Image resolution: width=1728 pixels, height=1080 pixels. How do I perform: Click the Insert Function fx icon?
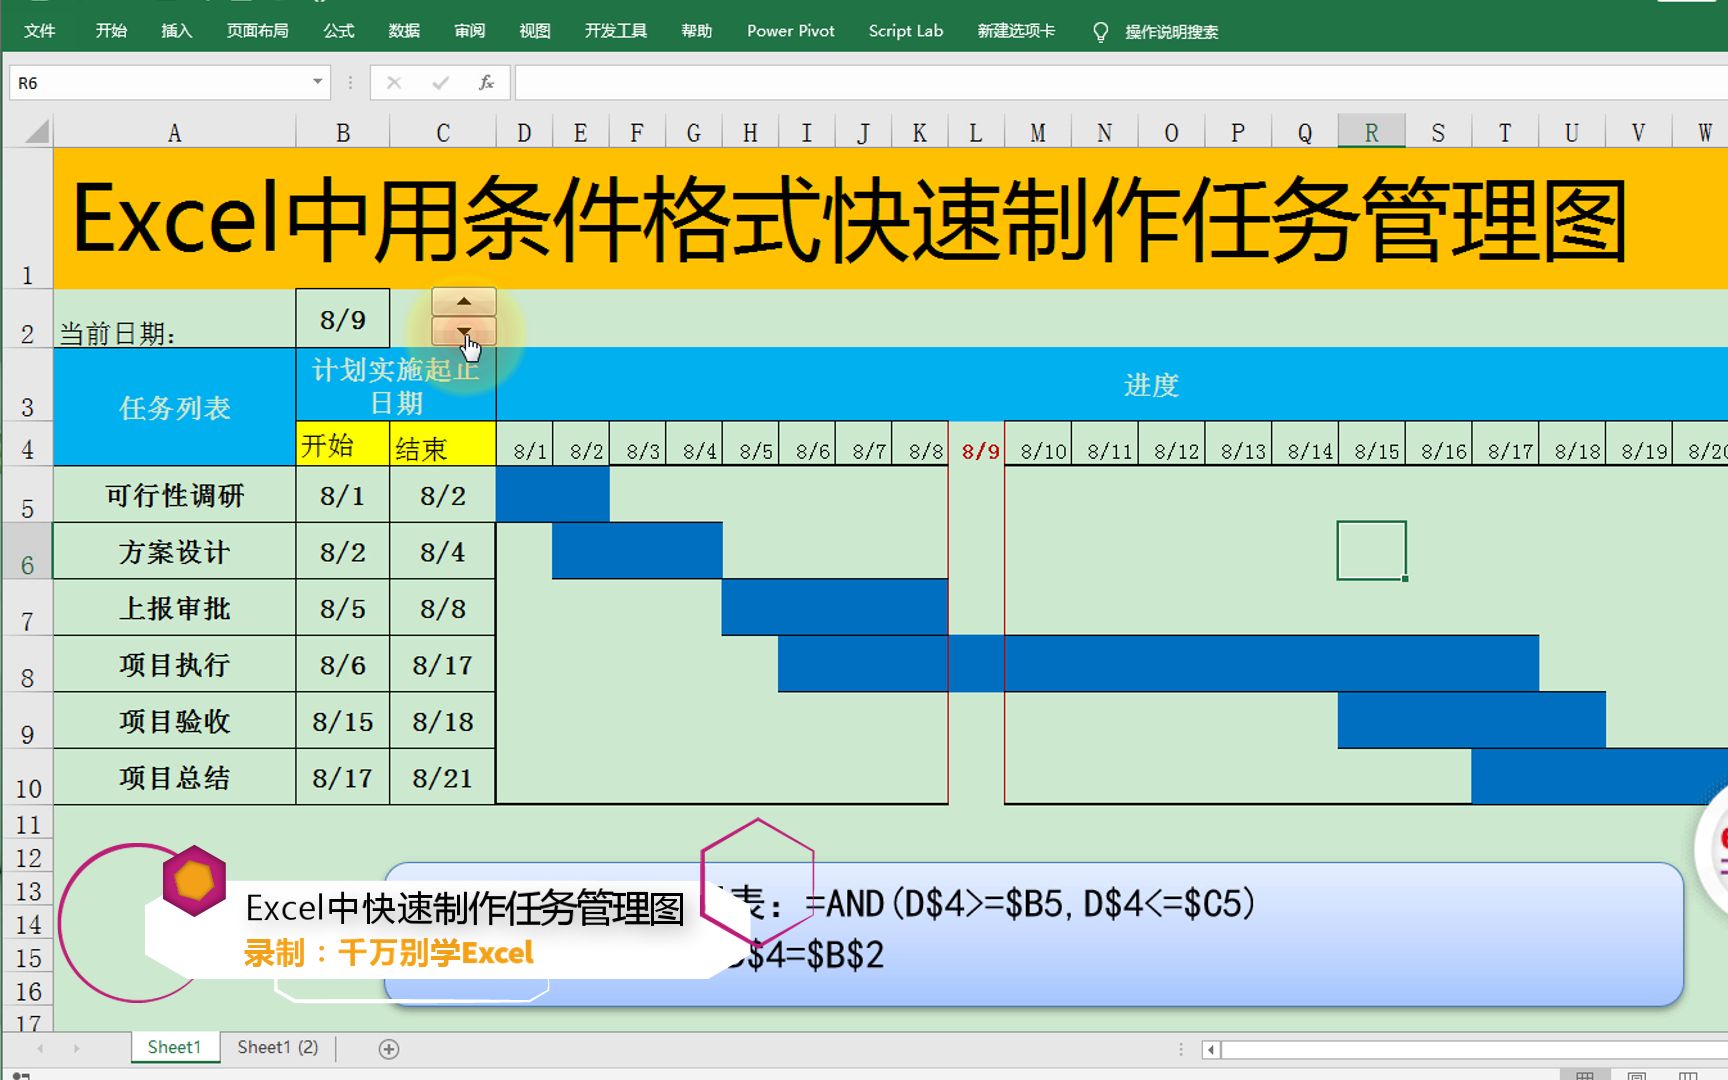(486, 82)
